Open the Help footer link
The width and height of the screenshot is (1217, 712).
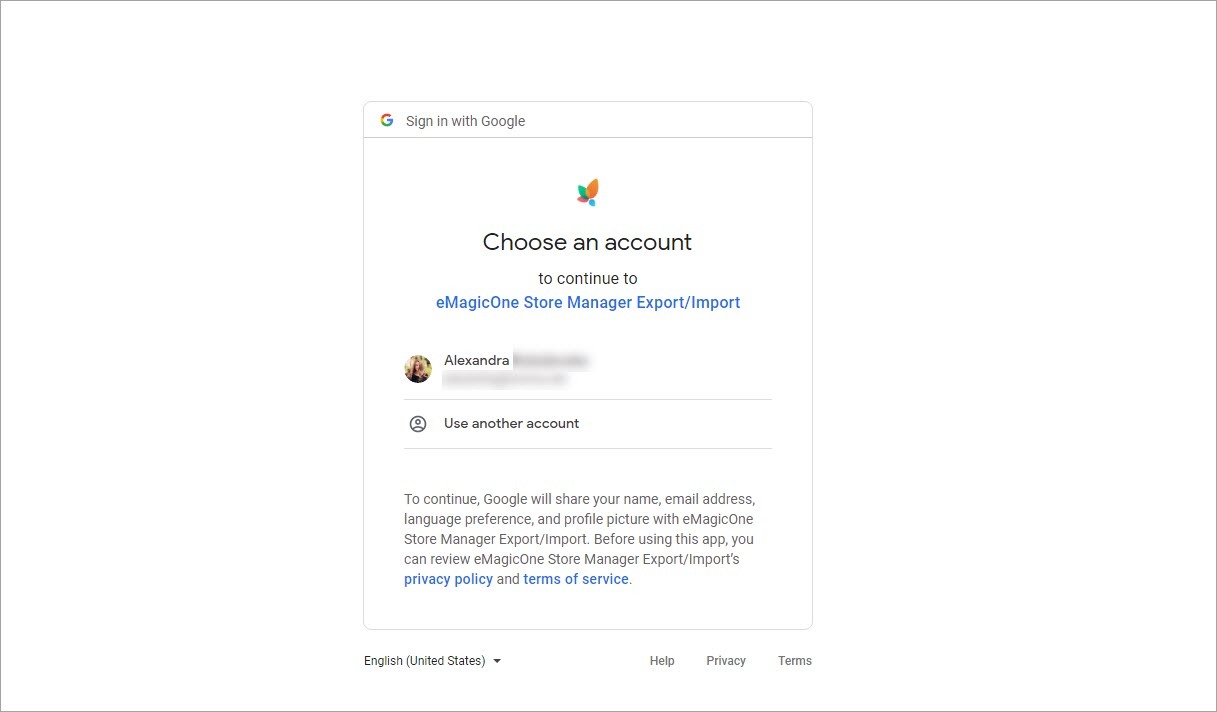(662, 661)
